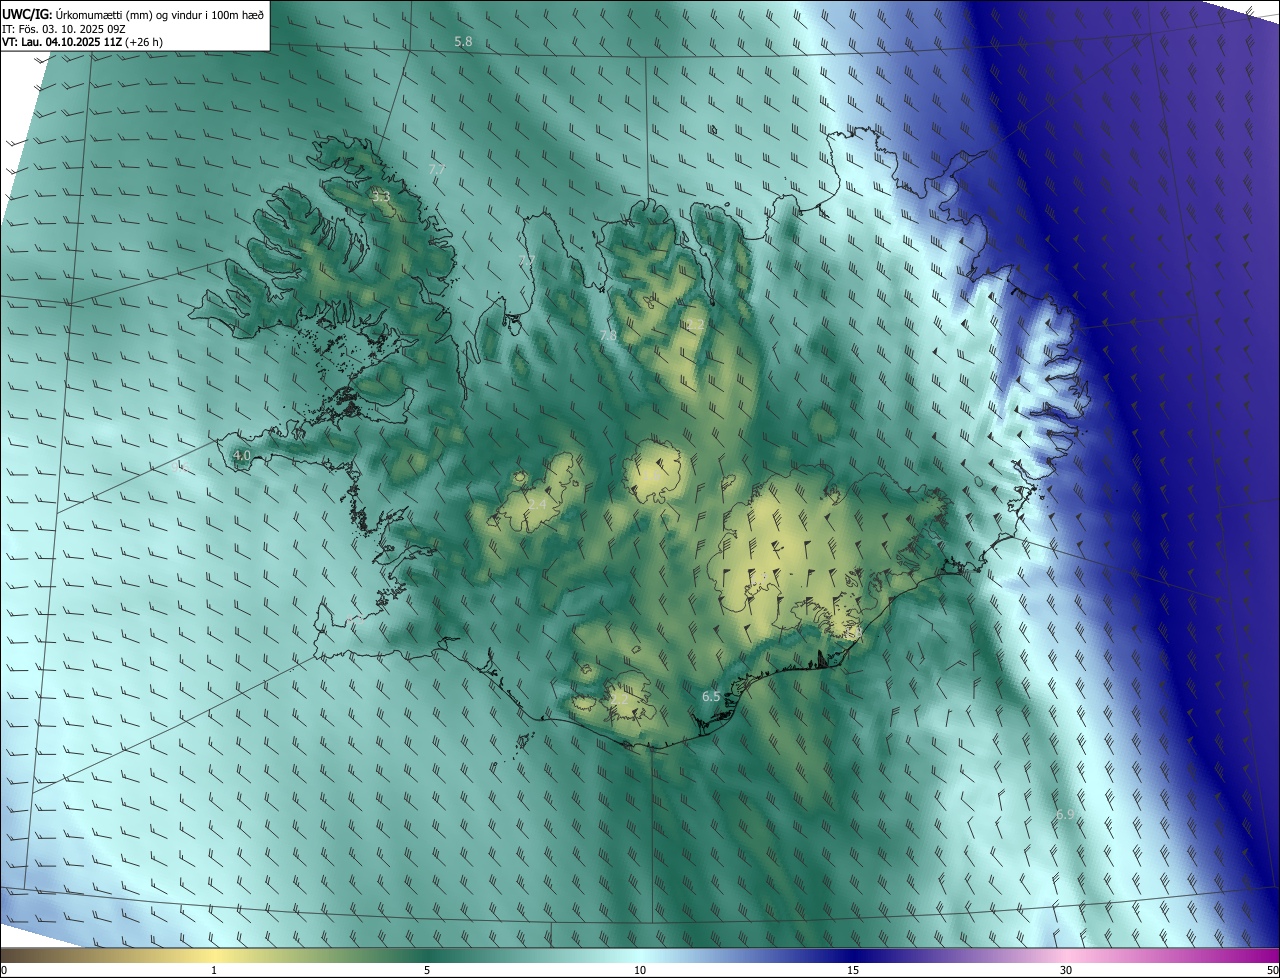Viewport: 1280px width, 978px height.
Task: Click the "UWC/IG:" title label
Action: [x=27, y=14]
